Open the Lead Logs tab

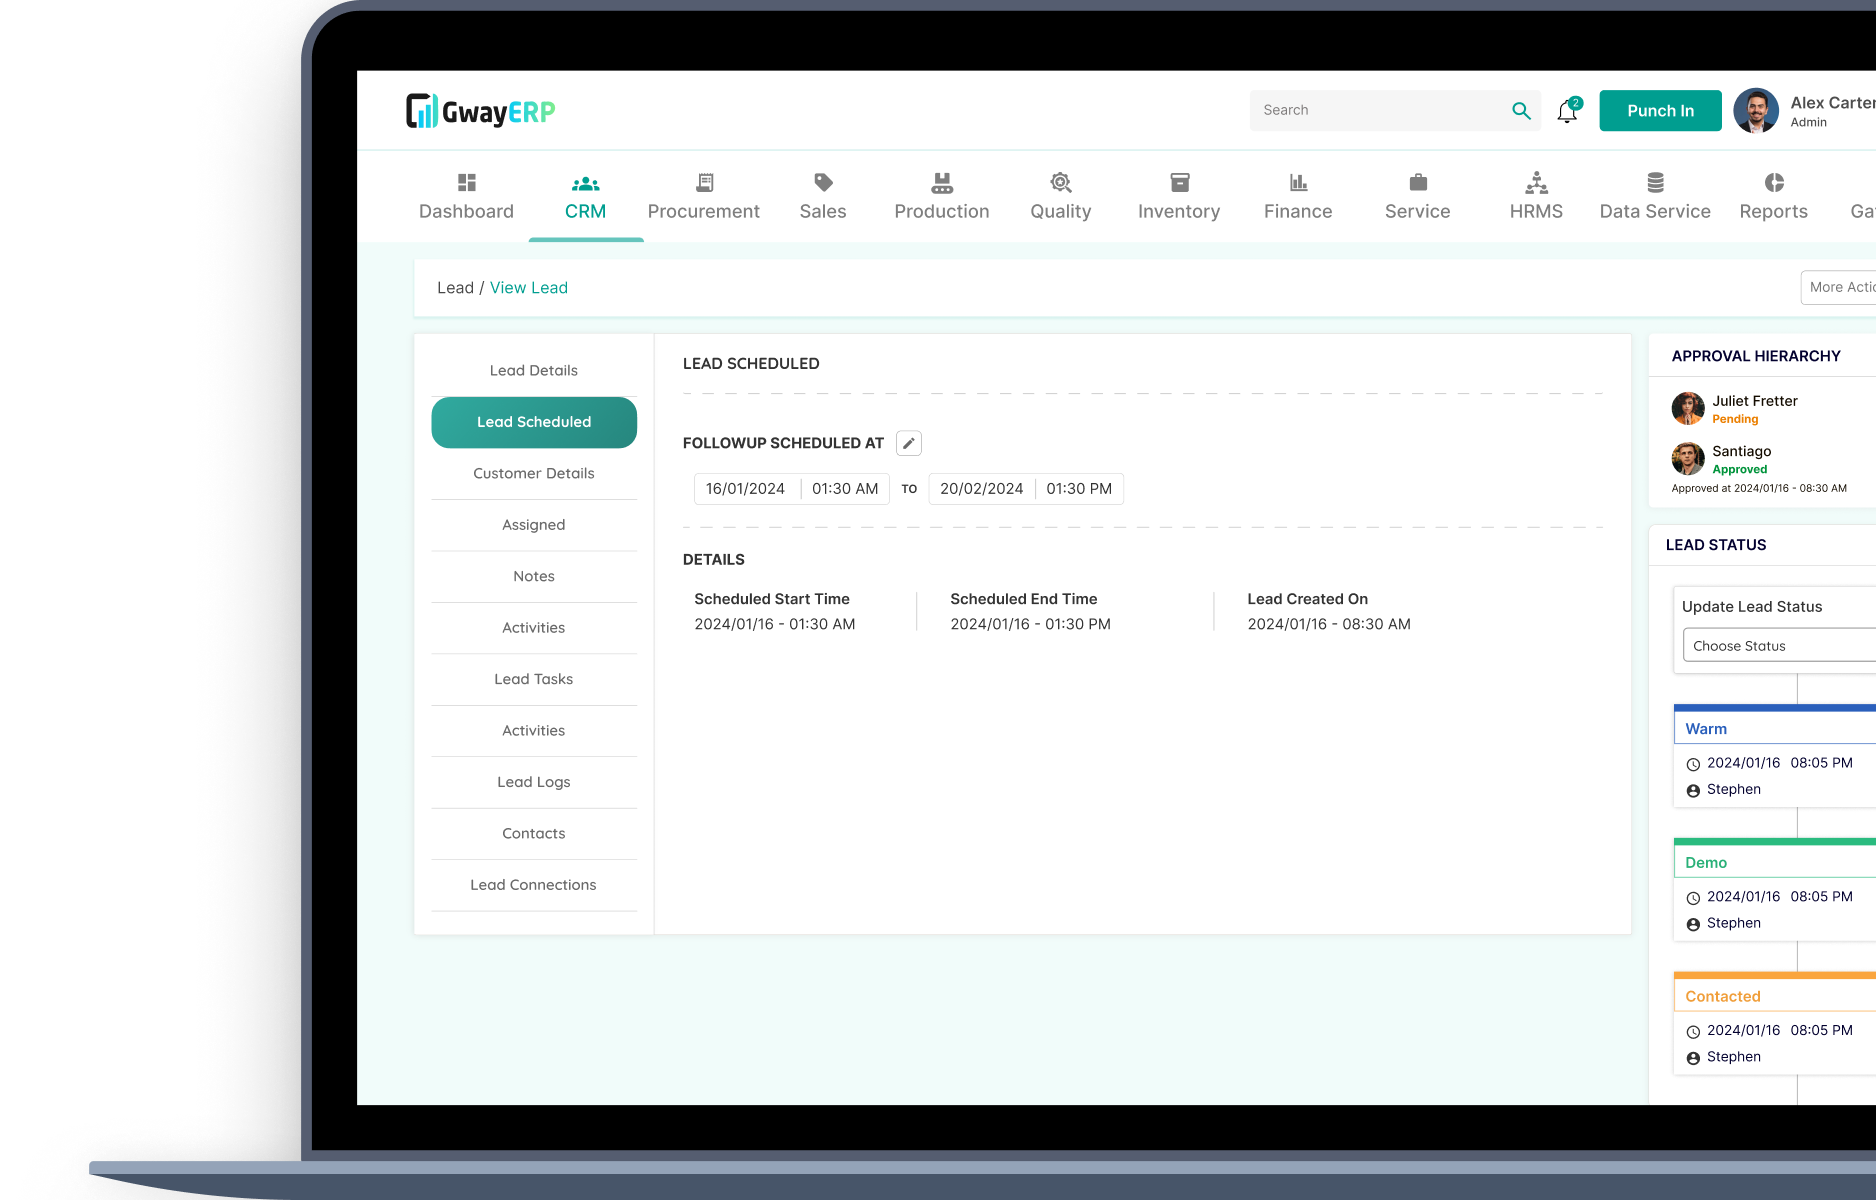534,782
